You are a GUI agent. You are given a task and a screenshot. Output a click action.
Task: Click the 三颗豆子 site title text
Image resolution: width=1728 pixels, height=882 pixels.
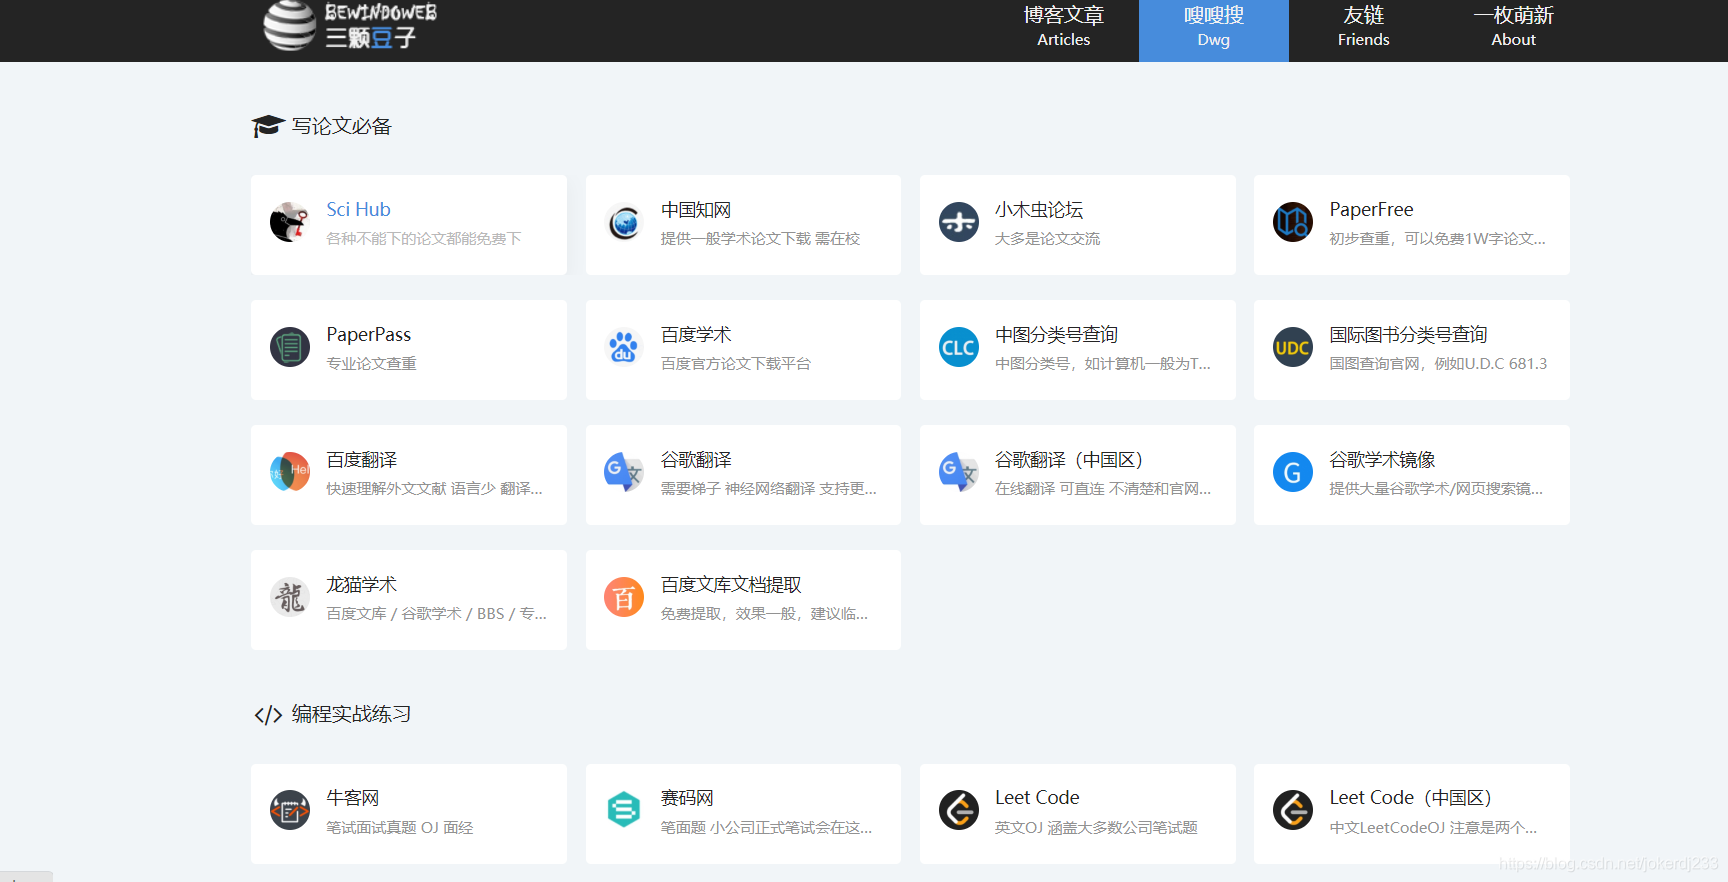click(x=370, y=38)
